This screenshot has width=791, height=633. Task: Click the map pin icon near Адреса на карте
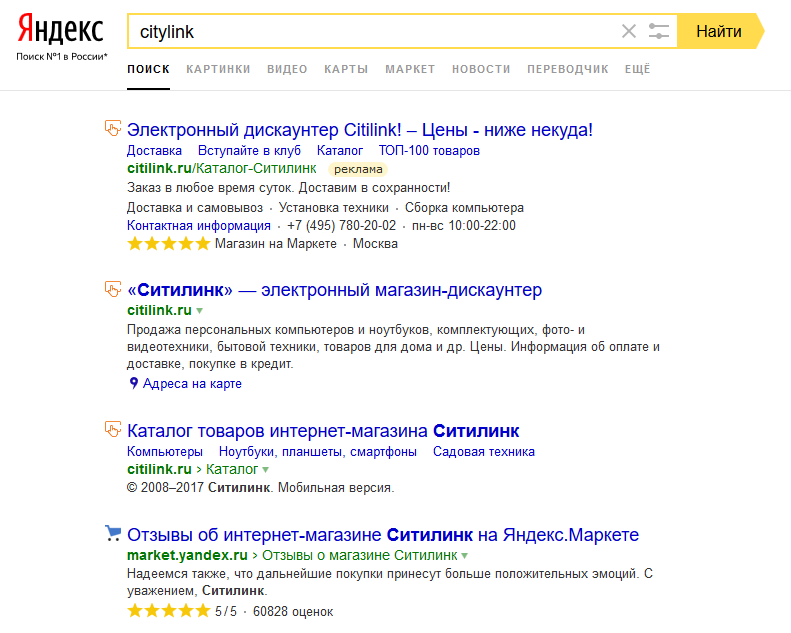(x=133, y=383)
